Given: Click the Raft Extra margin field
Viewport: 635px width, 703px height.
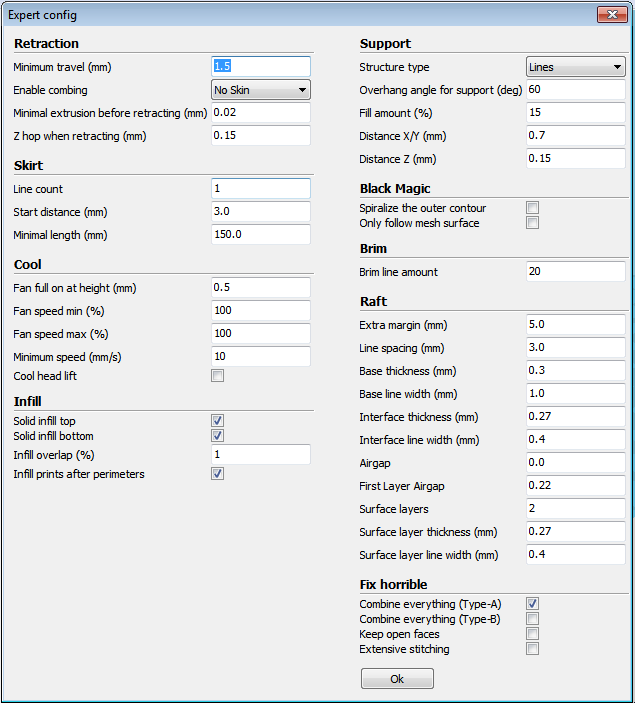Looking at the screenshot, I should [576, 325].
